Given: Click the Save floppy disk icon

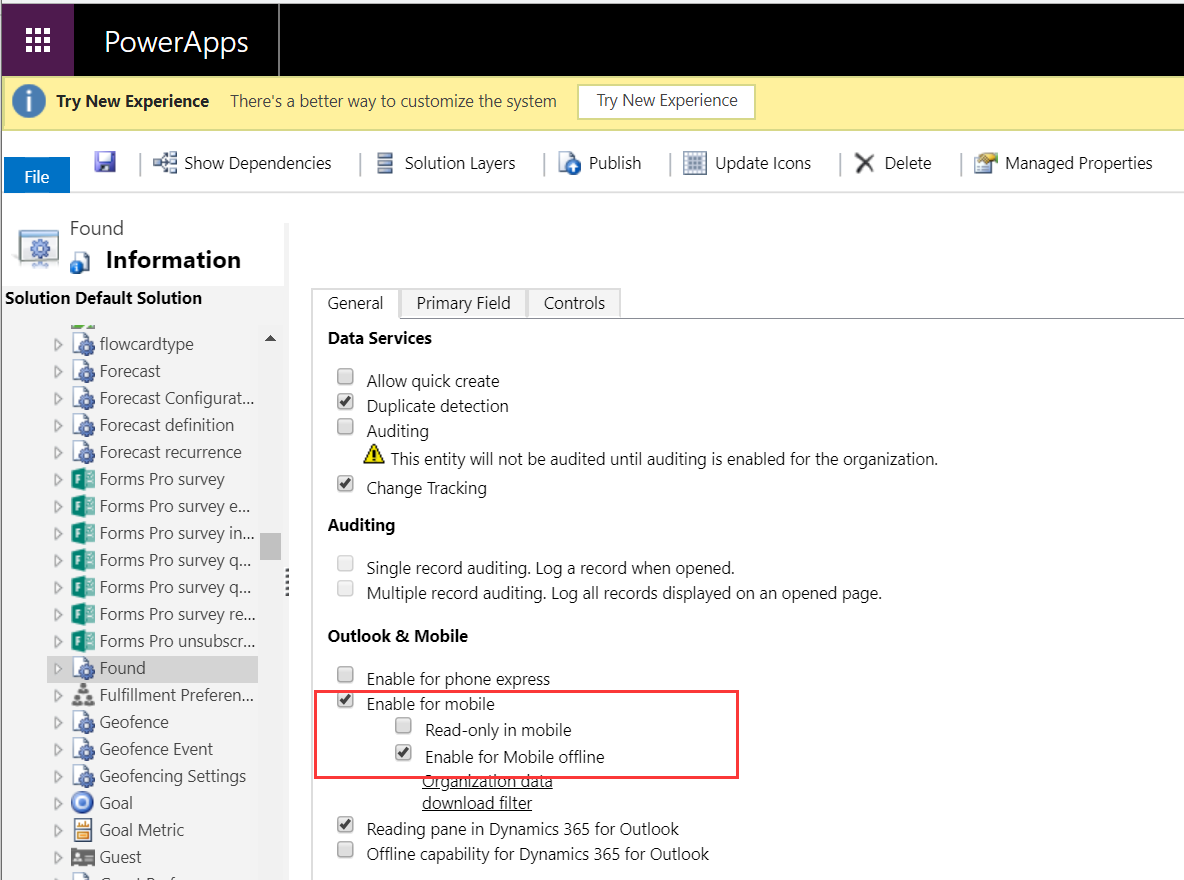Looking at the screenshot, I should click(105, 162).
